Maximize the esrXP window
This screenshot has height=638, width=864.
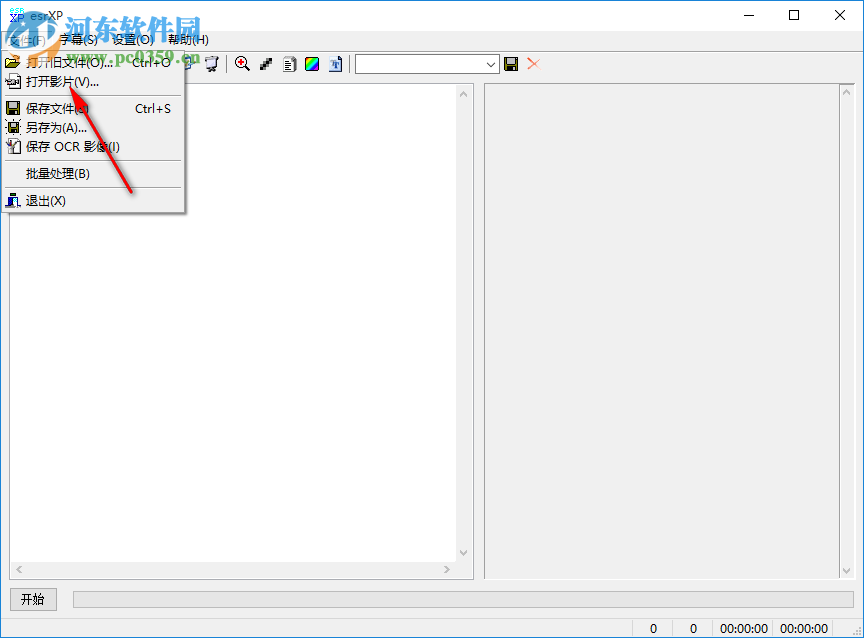794,15
